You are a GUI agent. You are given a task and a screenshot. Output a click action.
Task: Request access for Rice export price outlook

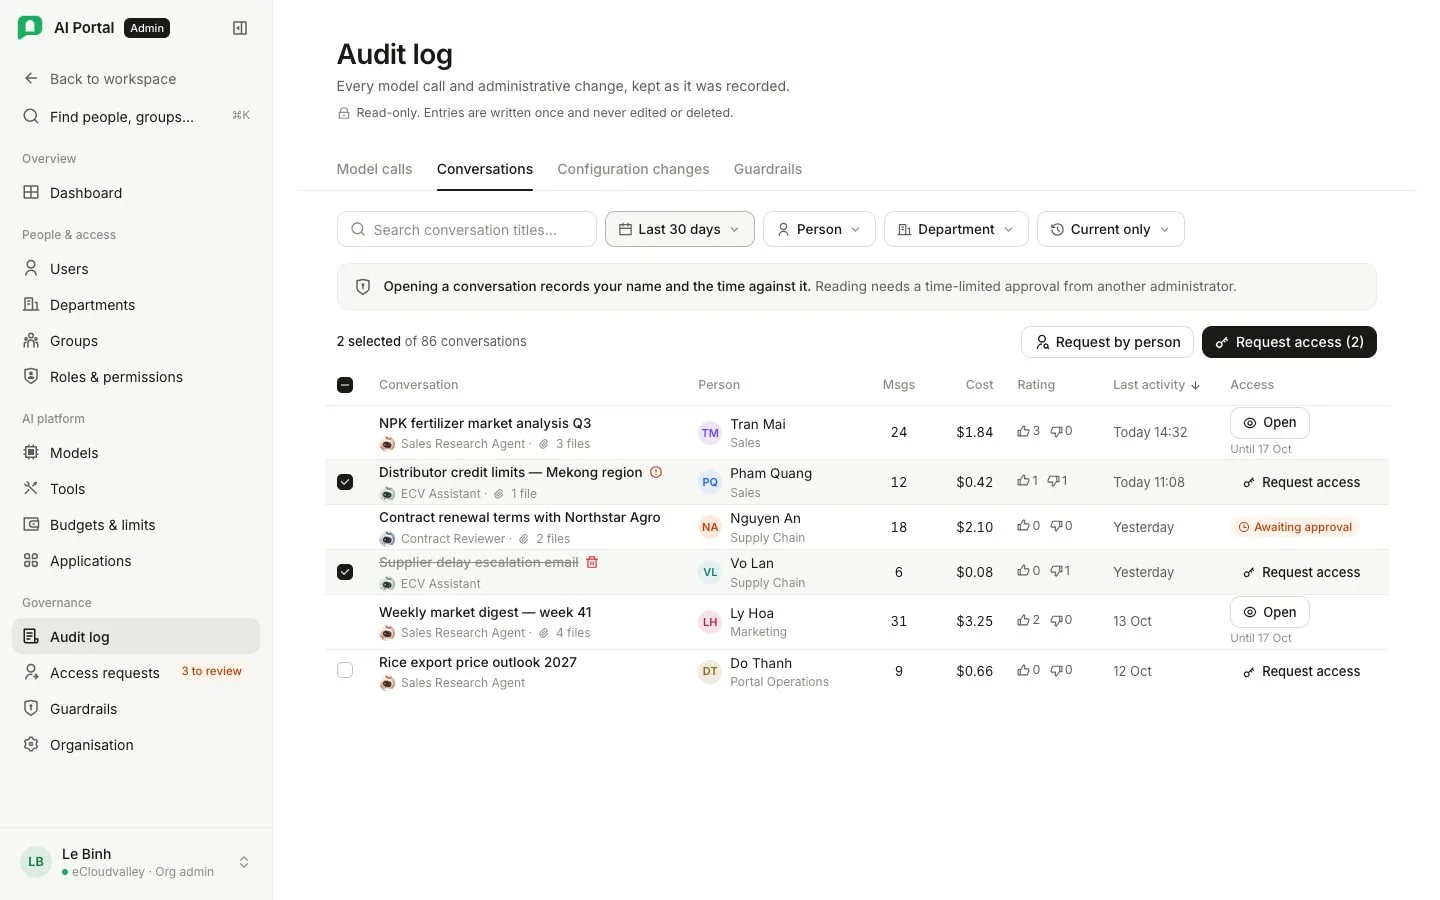click(1301, 672)
